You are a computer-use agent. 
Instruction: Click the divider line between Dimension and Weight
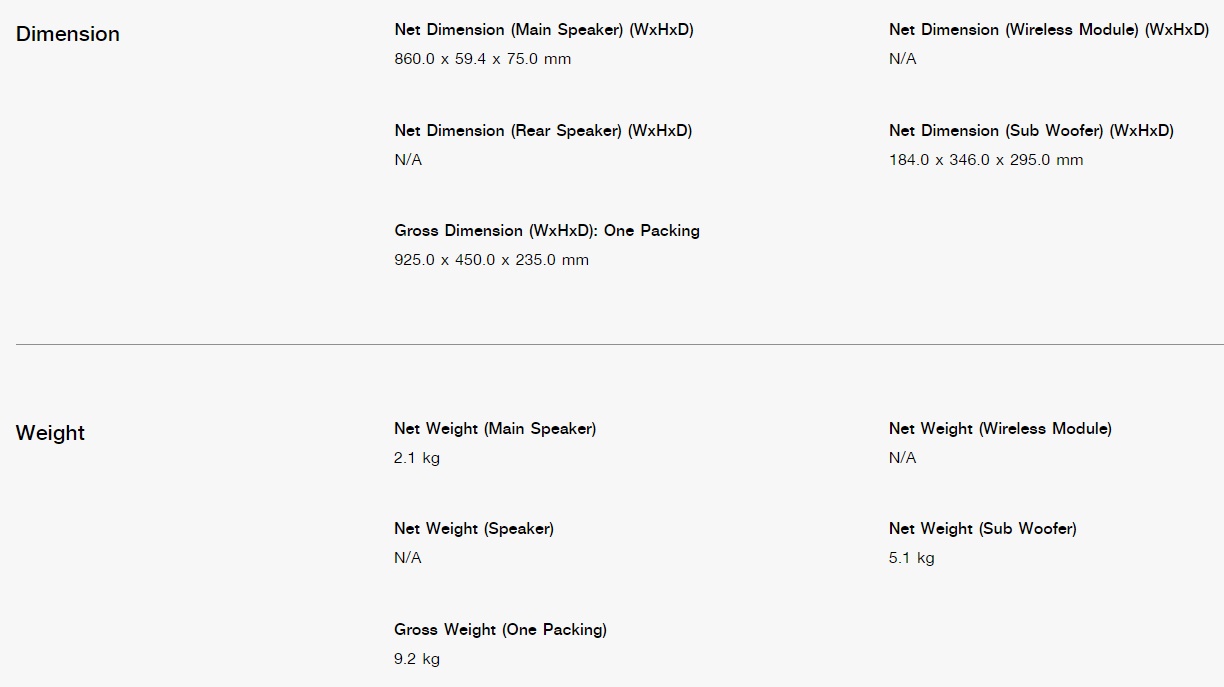pyautogui.click(x=620, y=344)
